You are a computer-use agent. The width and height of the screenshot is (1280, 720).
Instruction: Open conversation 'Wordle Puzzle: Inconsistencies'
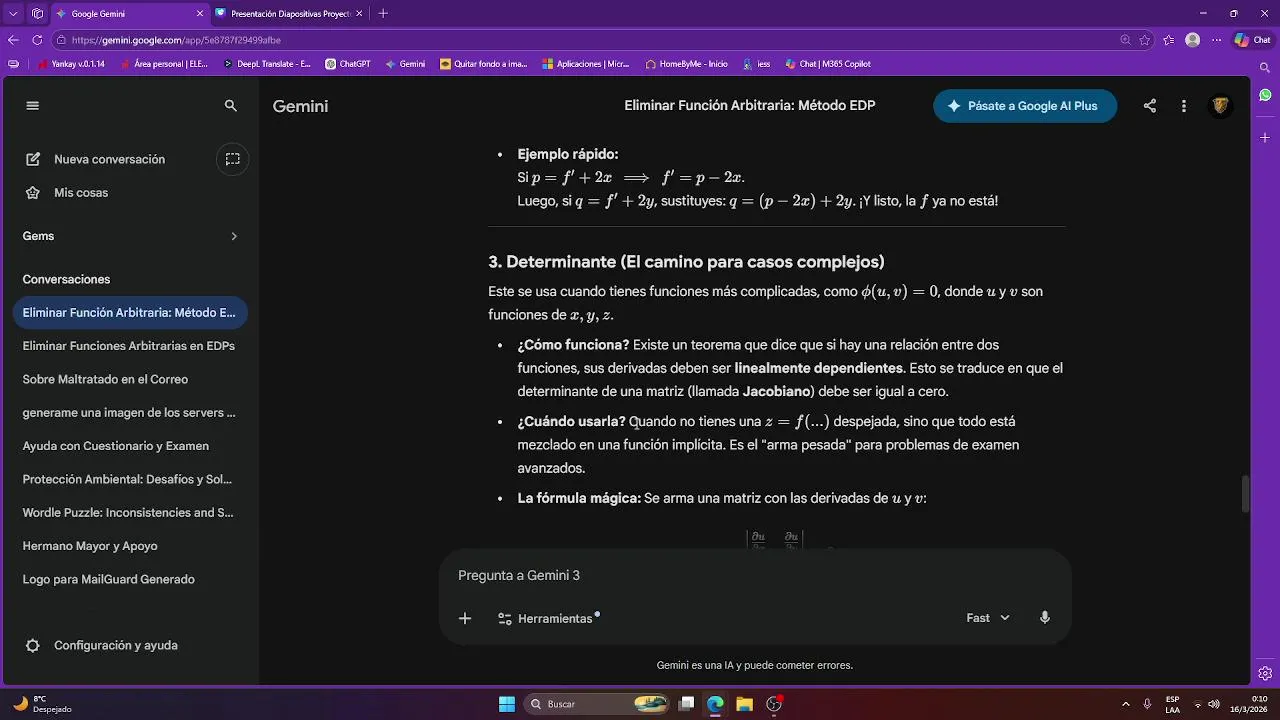[128, 513]
